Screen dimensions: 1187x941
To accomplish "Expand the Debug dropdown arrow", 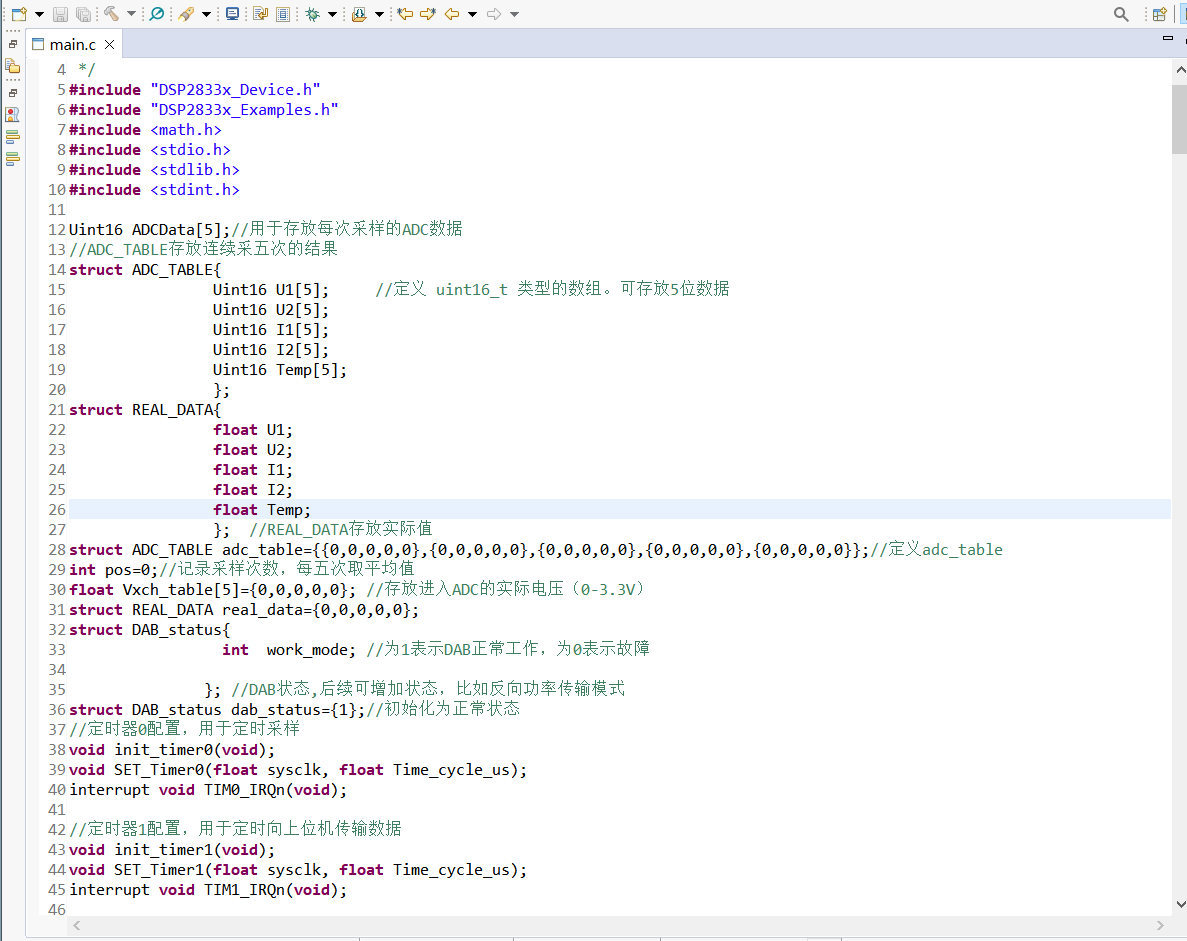I will [332, 14].
